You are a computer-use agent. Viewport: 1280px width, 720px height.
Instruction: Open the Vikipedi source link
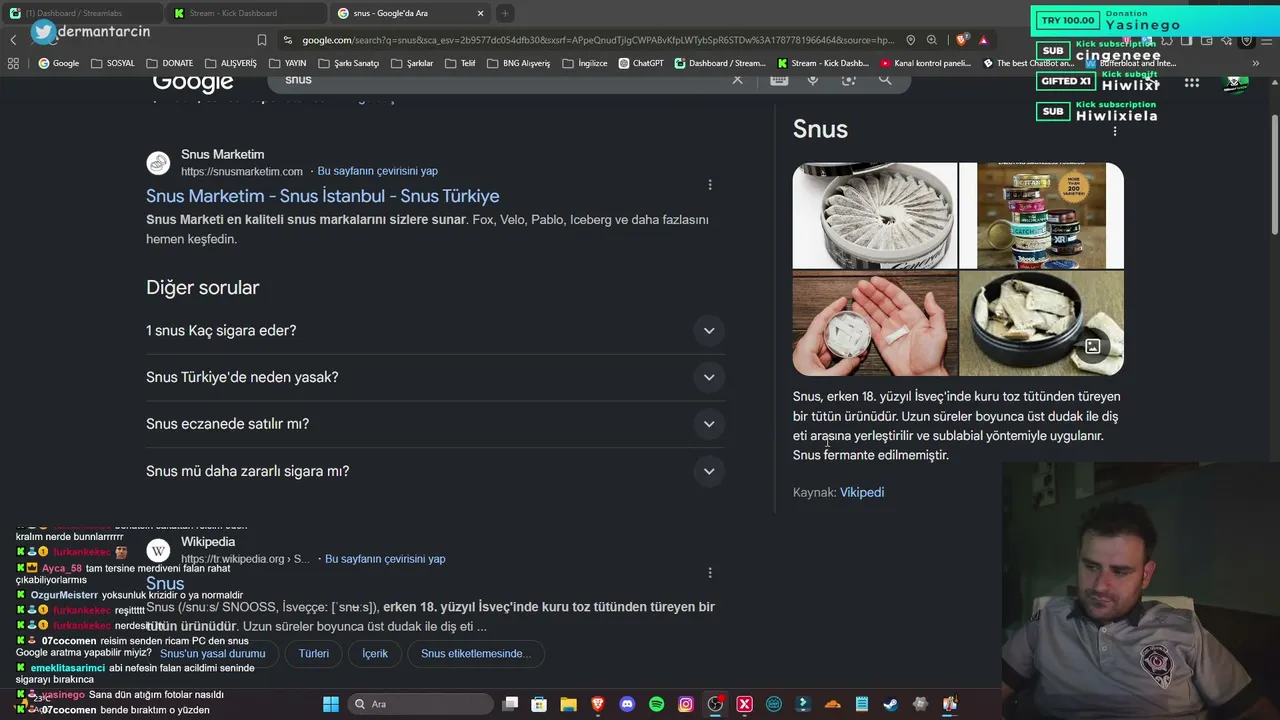(x=862, y=492)
